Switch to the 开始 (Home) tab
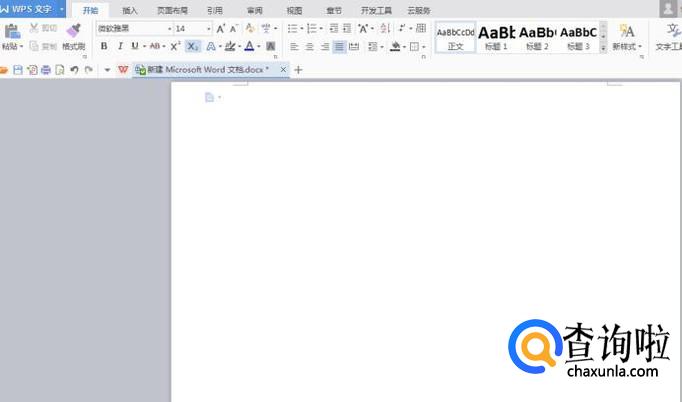682x402 pixels. [x=90, y=10]
